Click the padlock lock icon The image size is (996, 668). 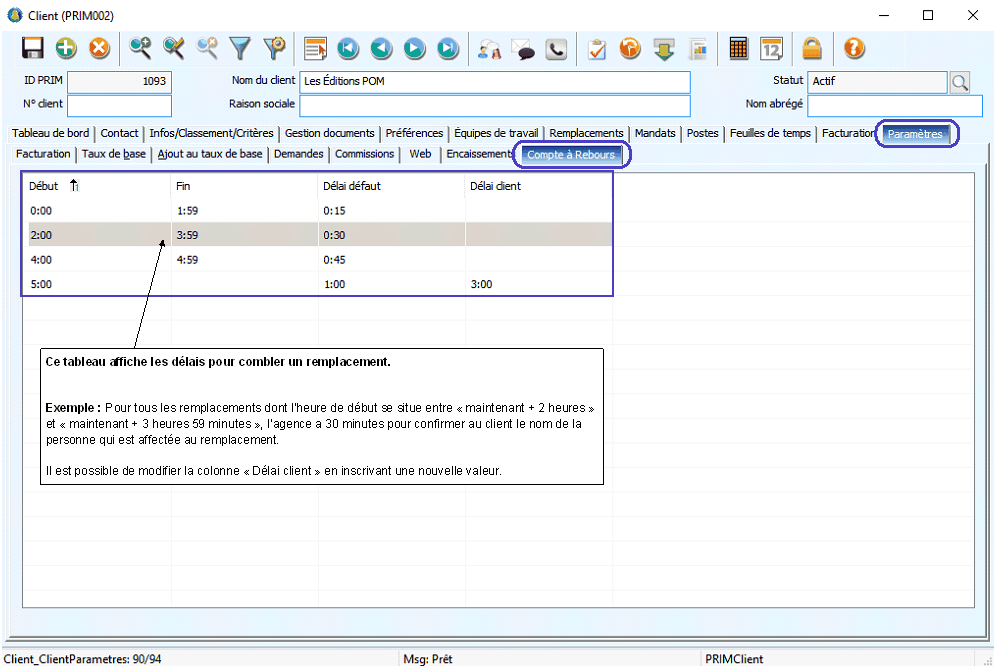812,48
